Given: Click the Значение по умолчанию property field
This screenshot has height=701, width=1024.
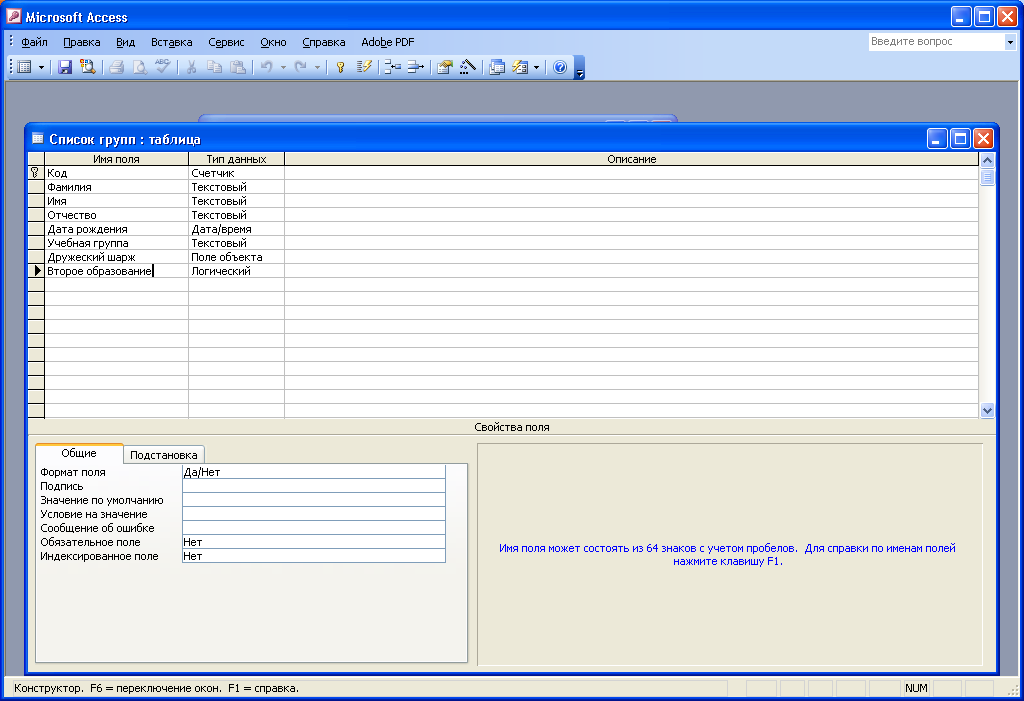Looking at the screenshot, I should pos(313,500).
